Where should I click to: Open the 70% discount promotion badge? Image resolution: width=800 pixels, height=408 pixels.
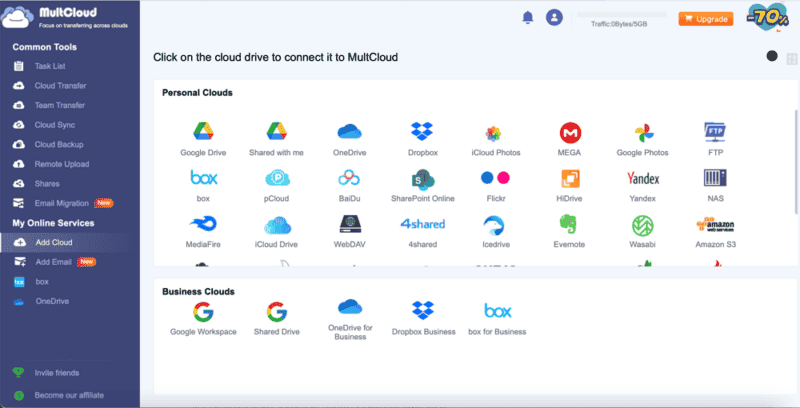(x=768, y=18)
